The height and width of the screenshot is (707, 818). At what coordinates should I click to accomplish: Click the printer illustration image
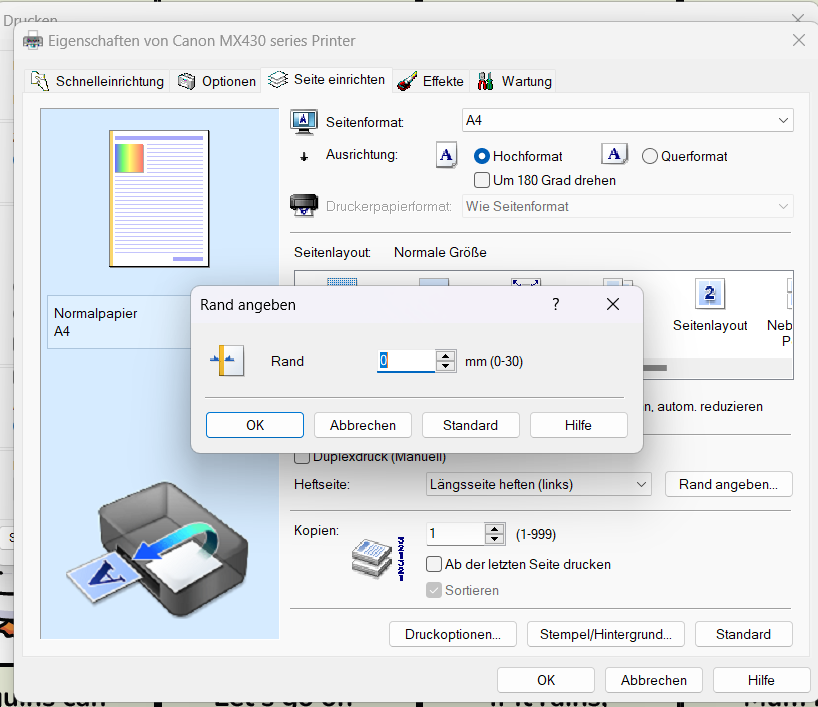pyautogui.click(x=158, y=548)
